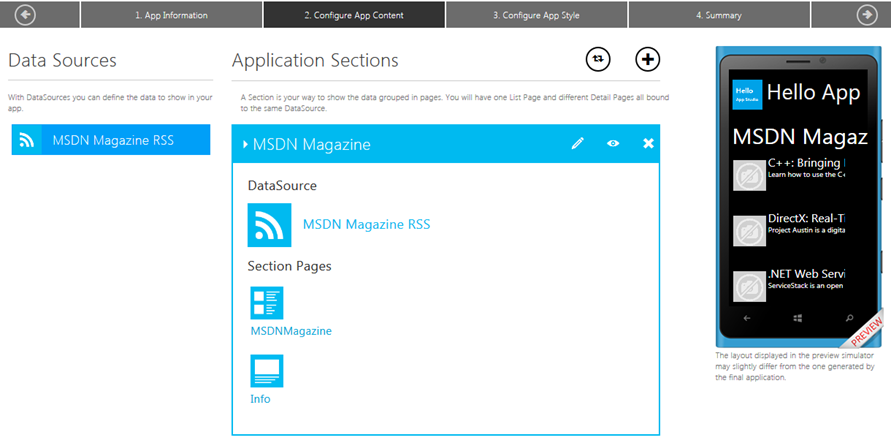
Task: Click the large RSS DataSource icon
Action: pyautogui.click(x=269, y=225)
